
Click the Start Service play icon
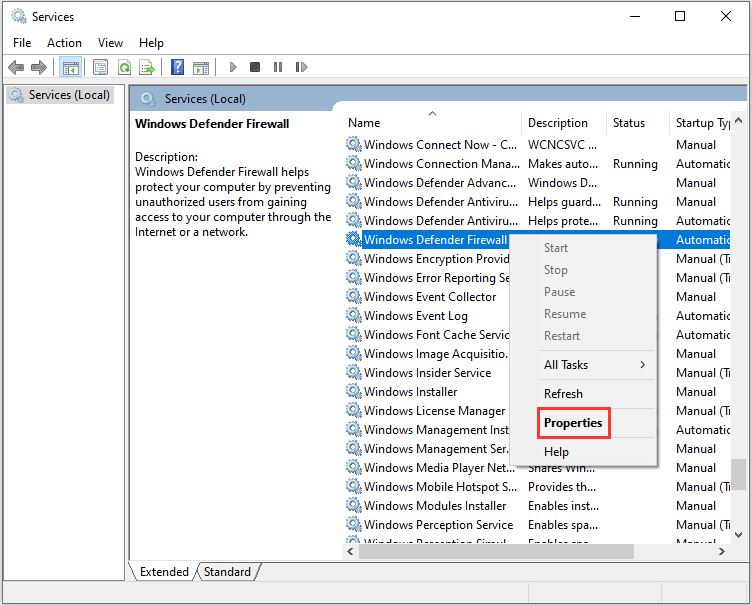point(233,67)
